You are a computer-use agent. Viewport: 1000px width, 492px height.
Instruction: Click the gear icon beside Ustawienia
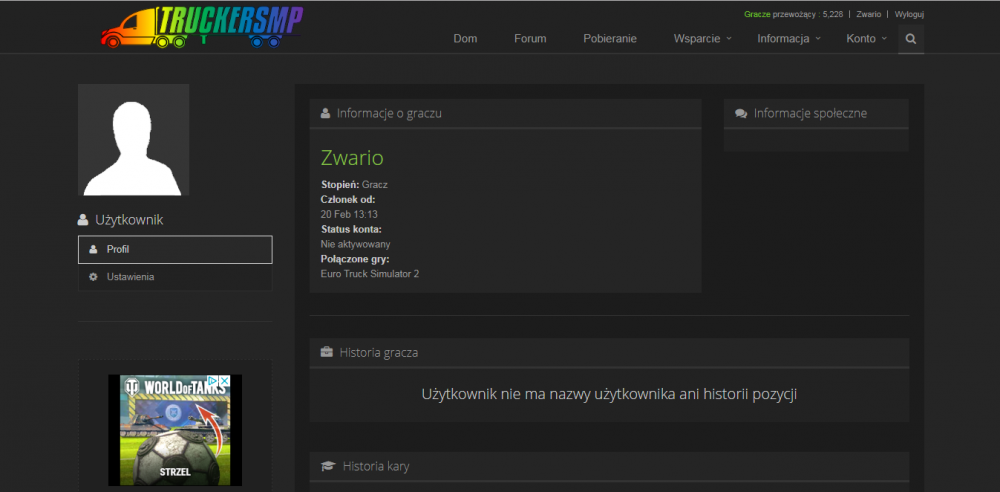93,277
